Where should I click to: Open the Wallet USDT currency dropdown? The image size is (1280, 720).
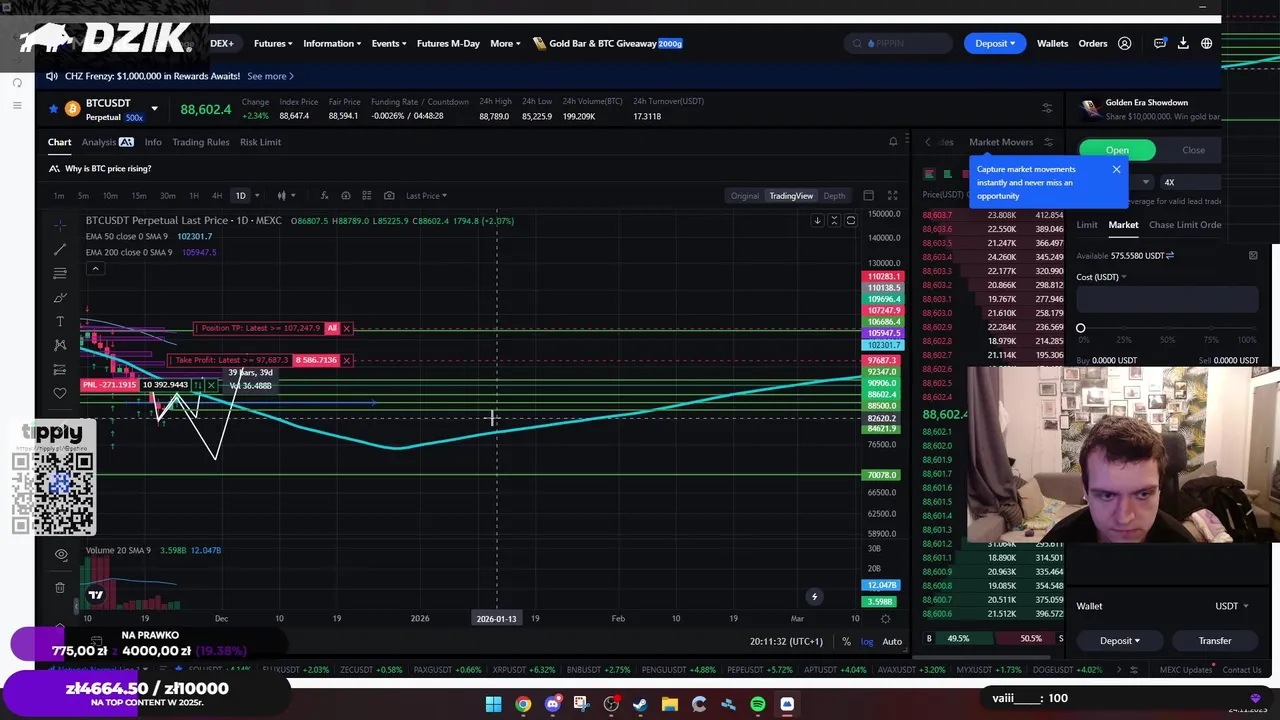[x=1231, y=606]
